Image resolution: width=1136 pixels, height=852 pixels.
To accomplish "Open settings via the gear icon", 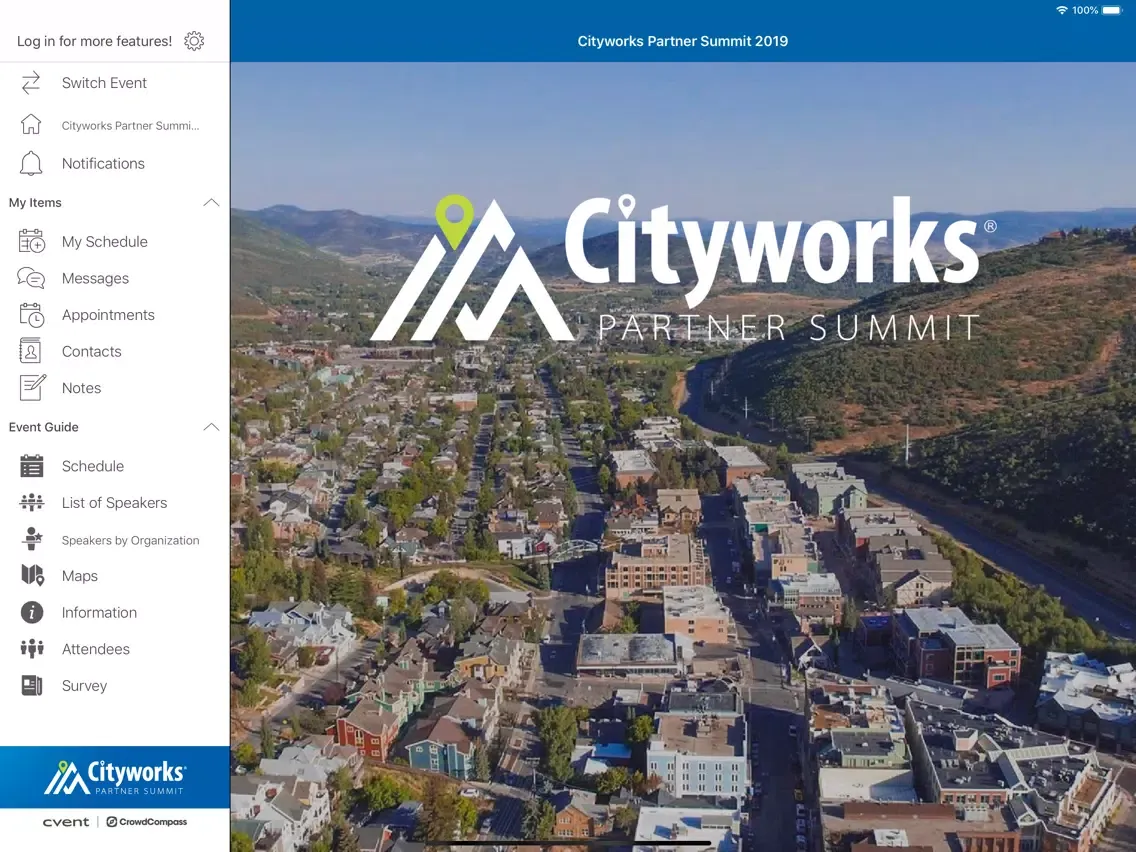I will click(x=194, y=41).
